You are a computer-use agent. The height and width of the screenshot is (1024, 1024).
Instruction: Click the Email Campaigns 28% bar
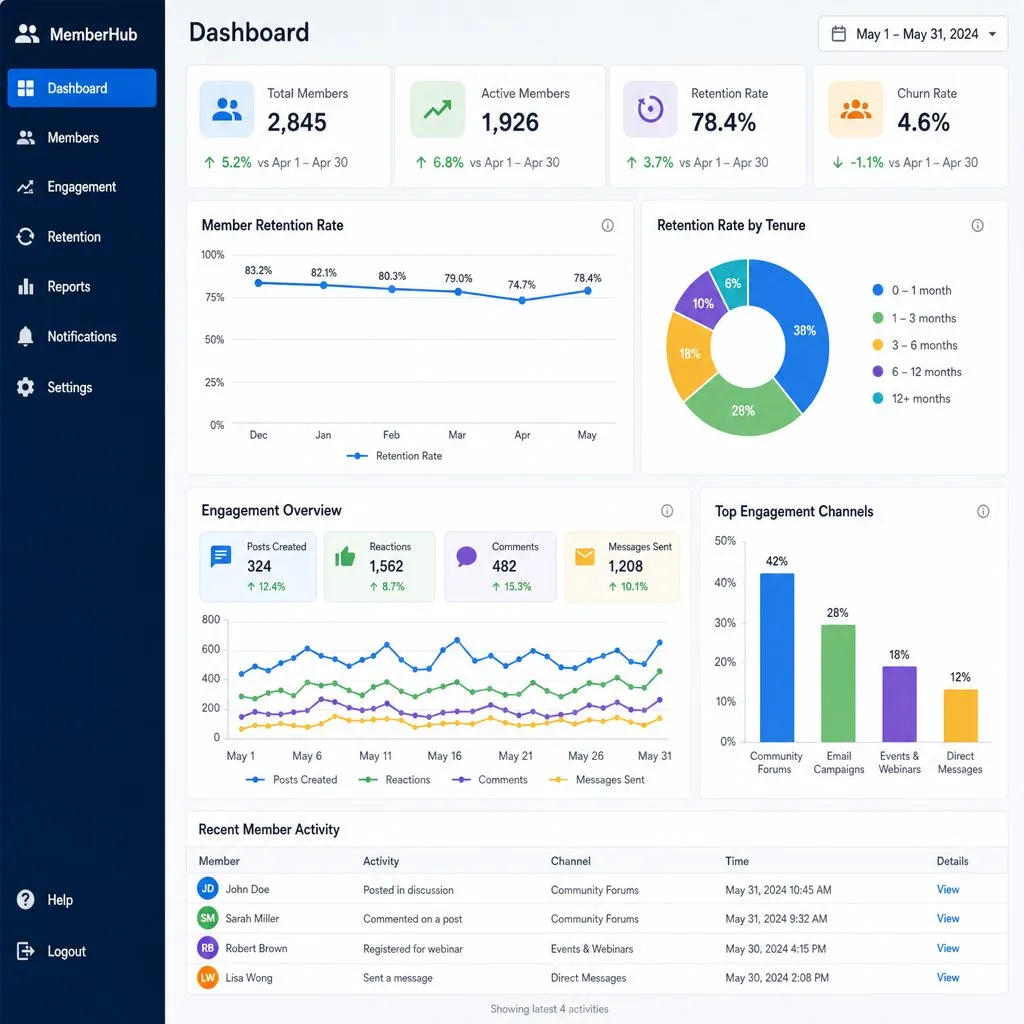coord(838,683)
